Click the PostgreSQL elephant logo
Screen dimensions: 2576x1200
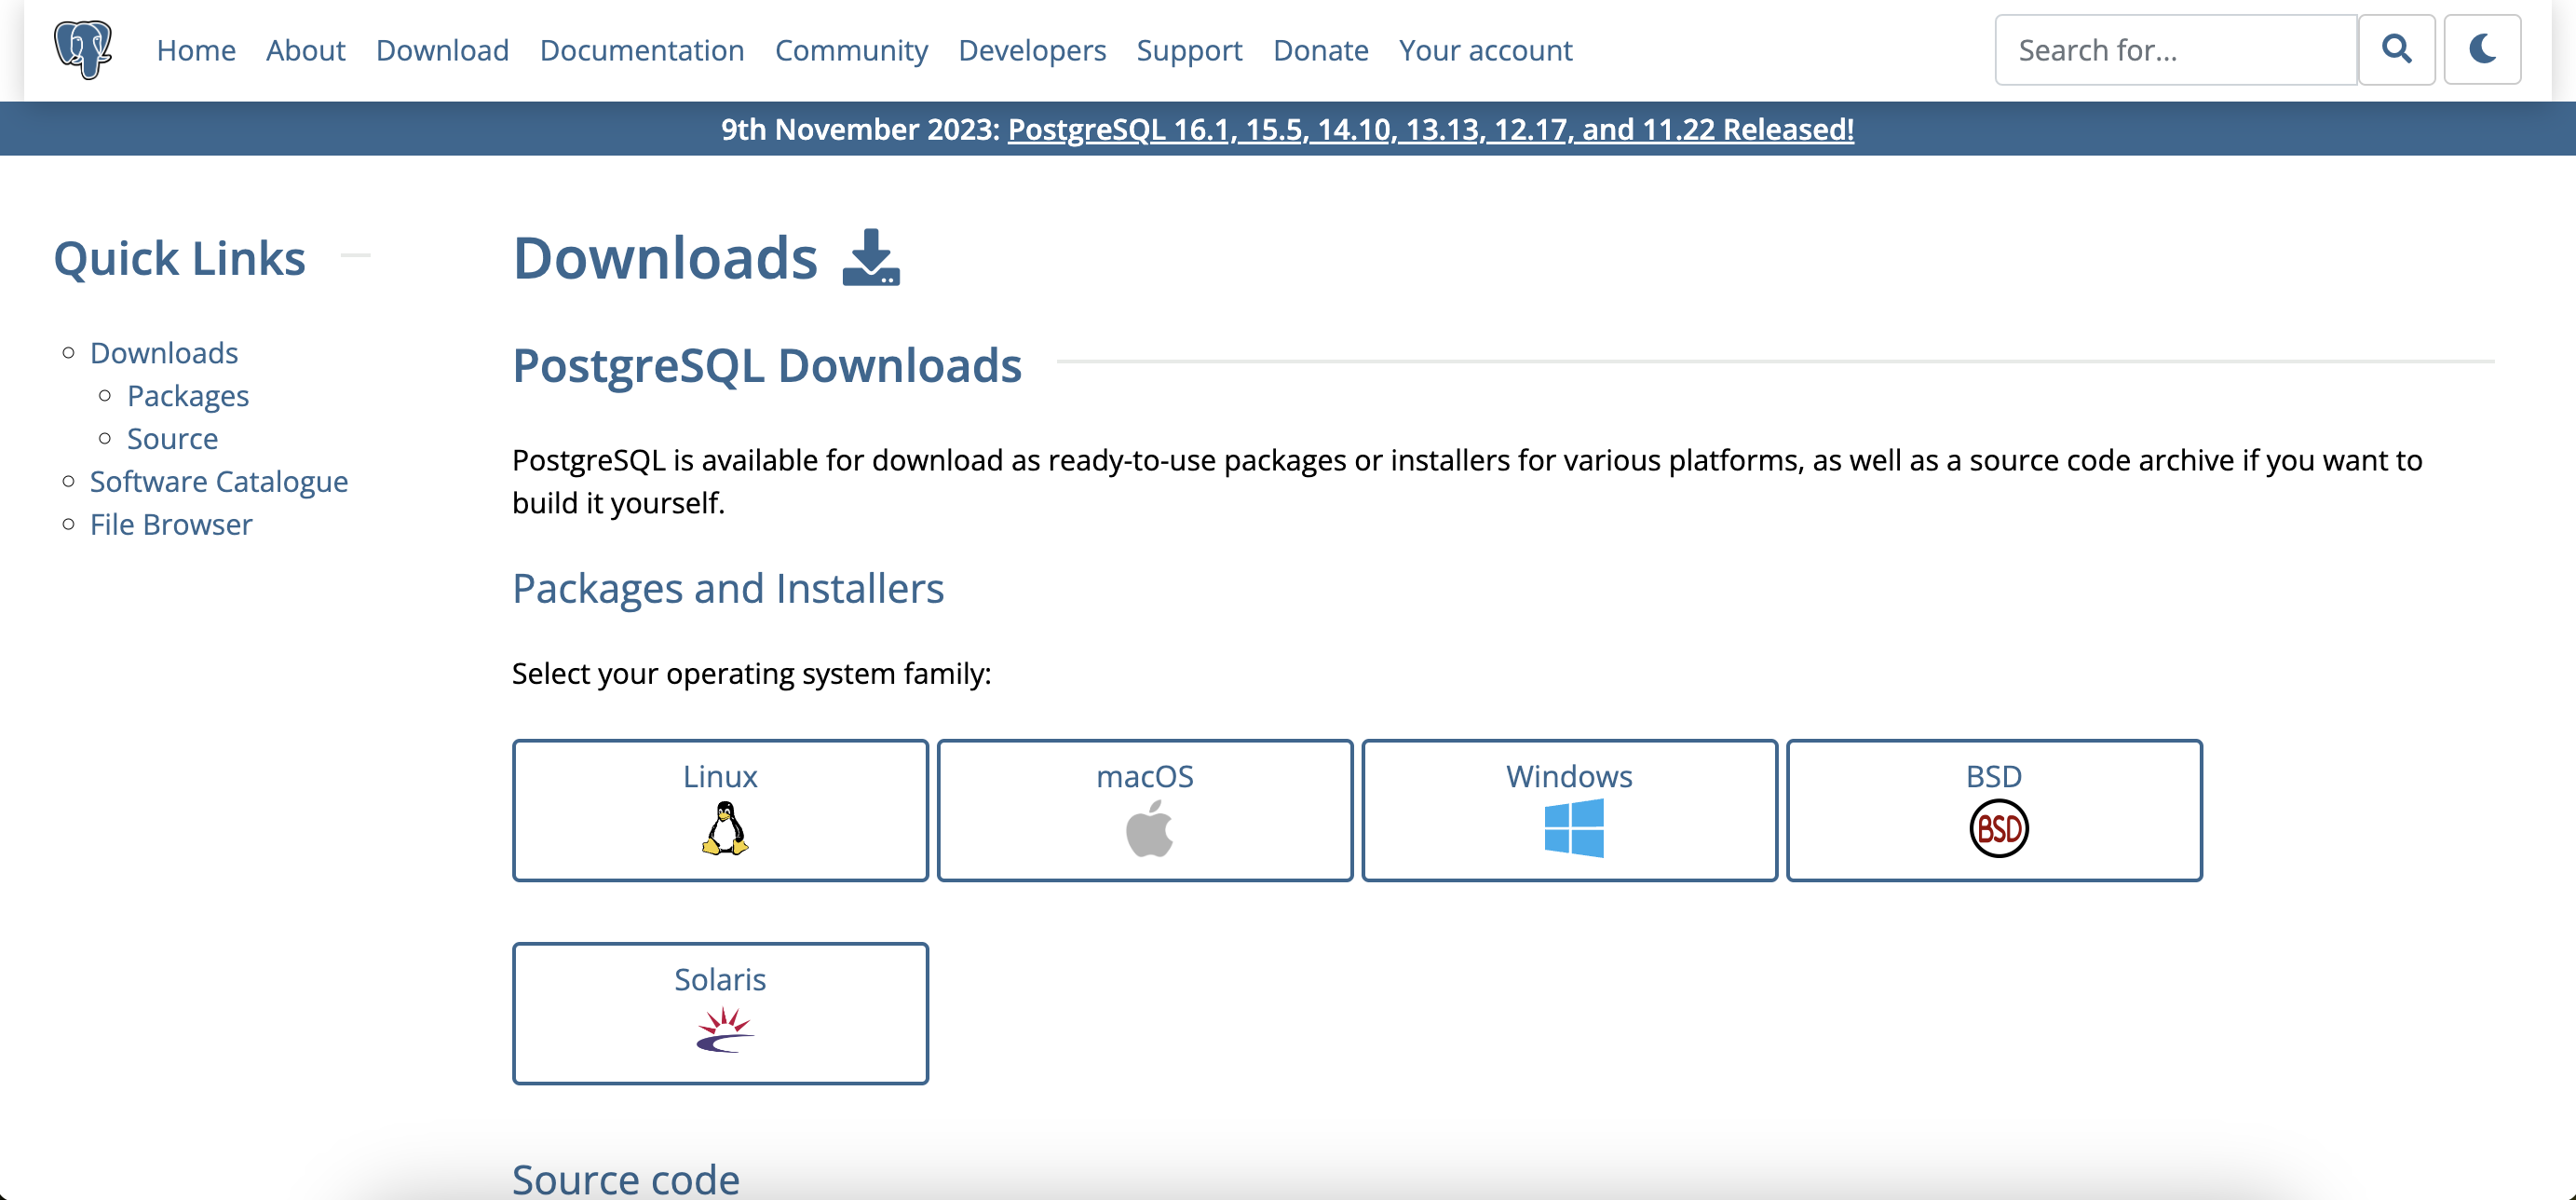(x=83, y=49)
